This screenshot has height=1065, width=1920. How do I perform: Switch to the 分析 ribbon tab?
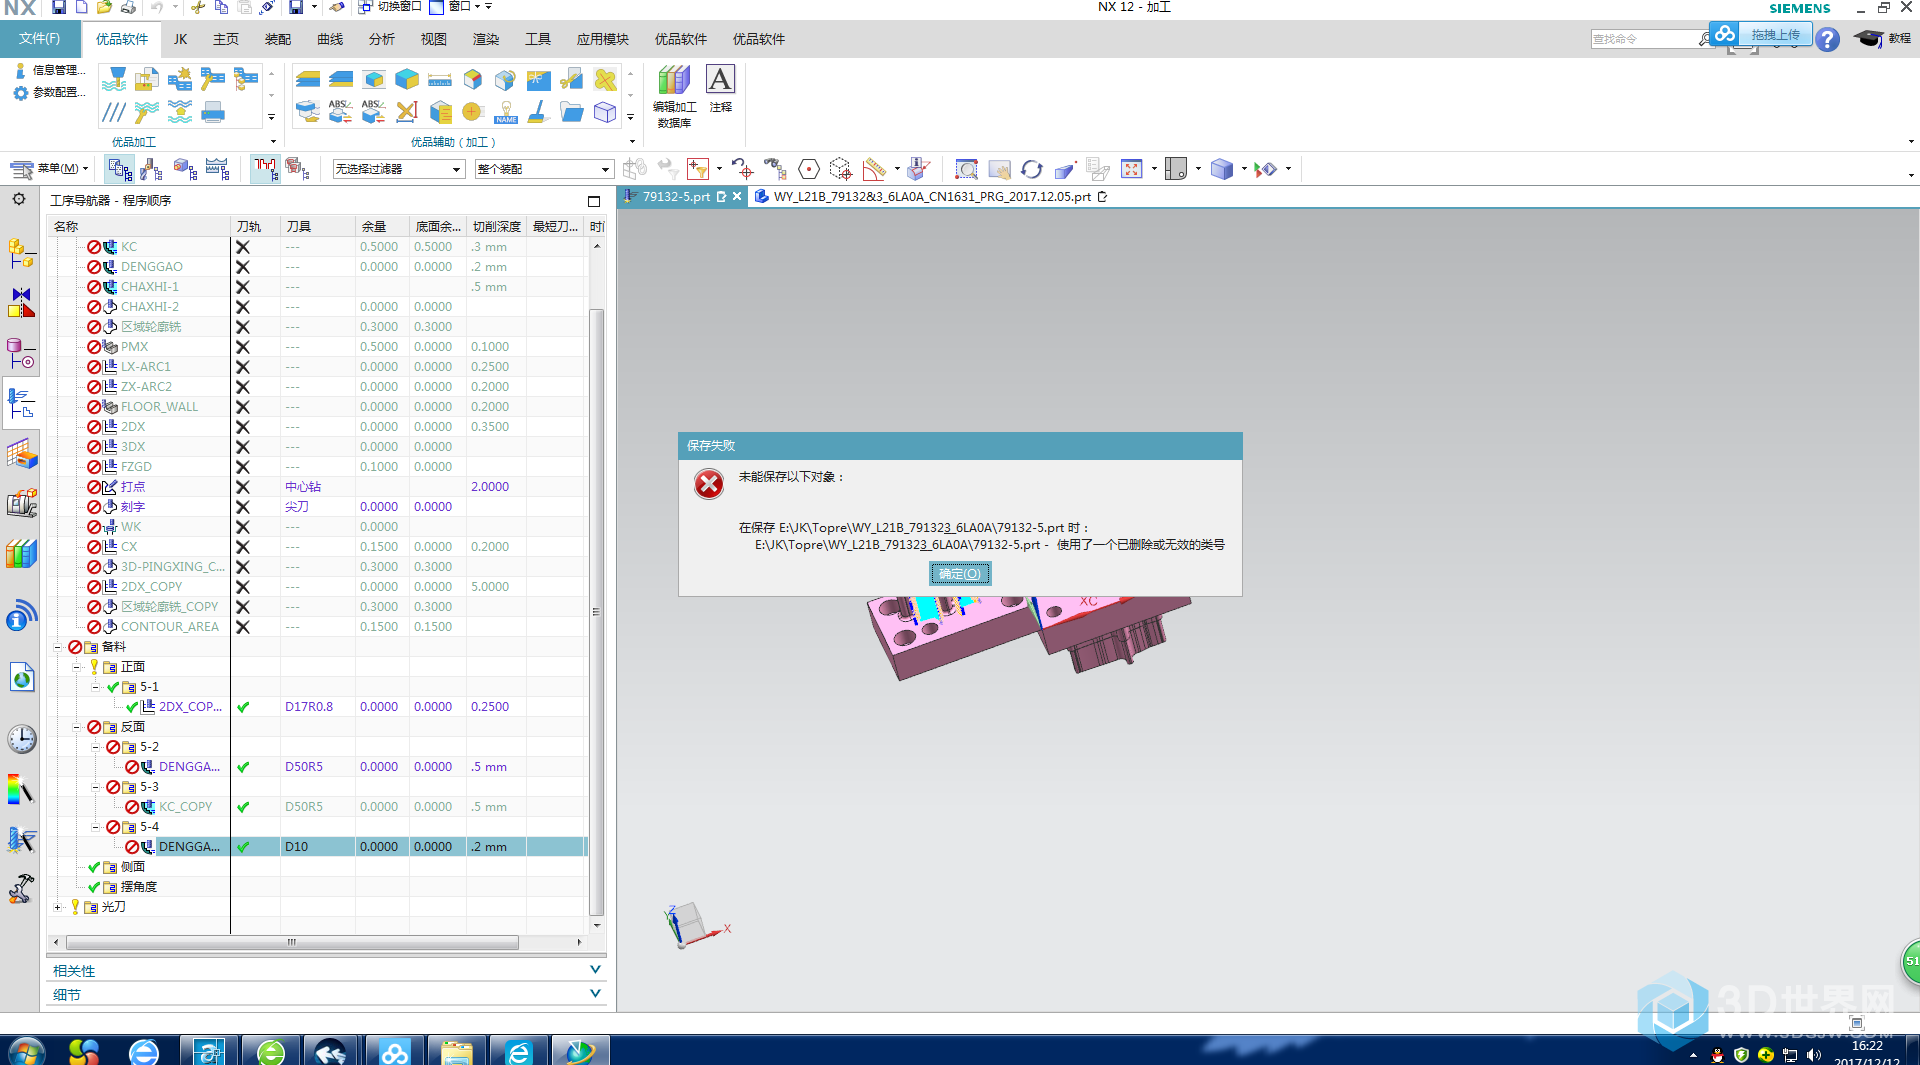point(382,39)
